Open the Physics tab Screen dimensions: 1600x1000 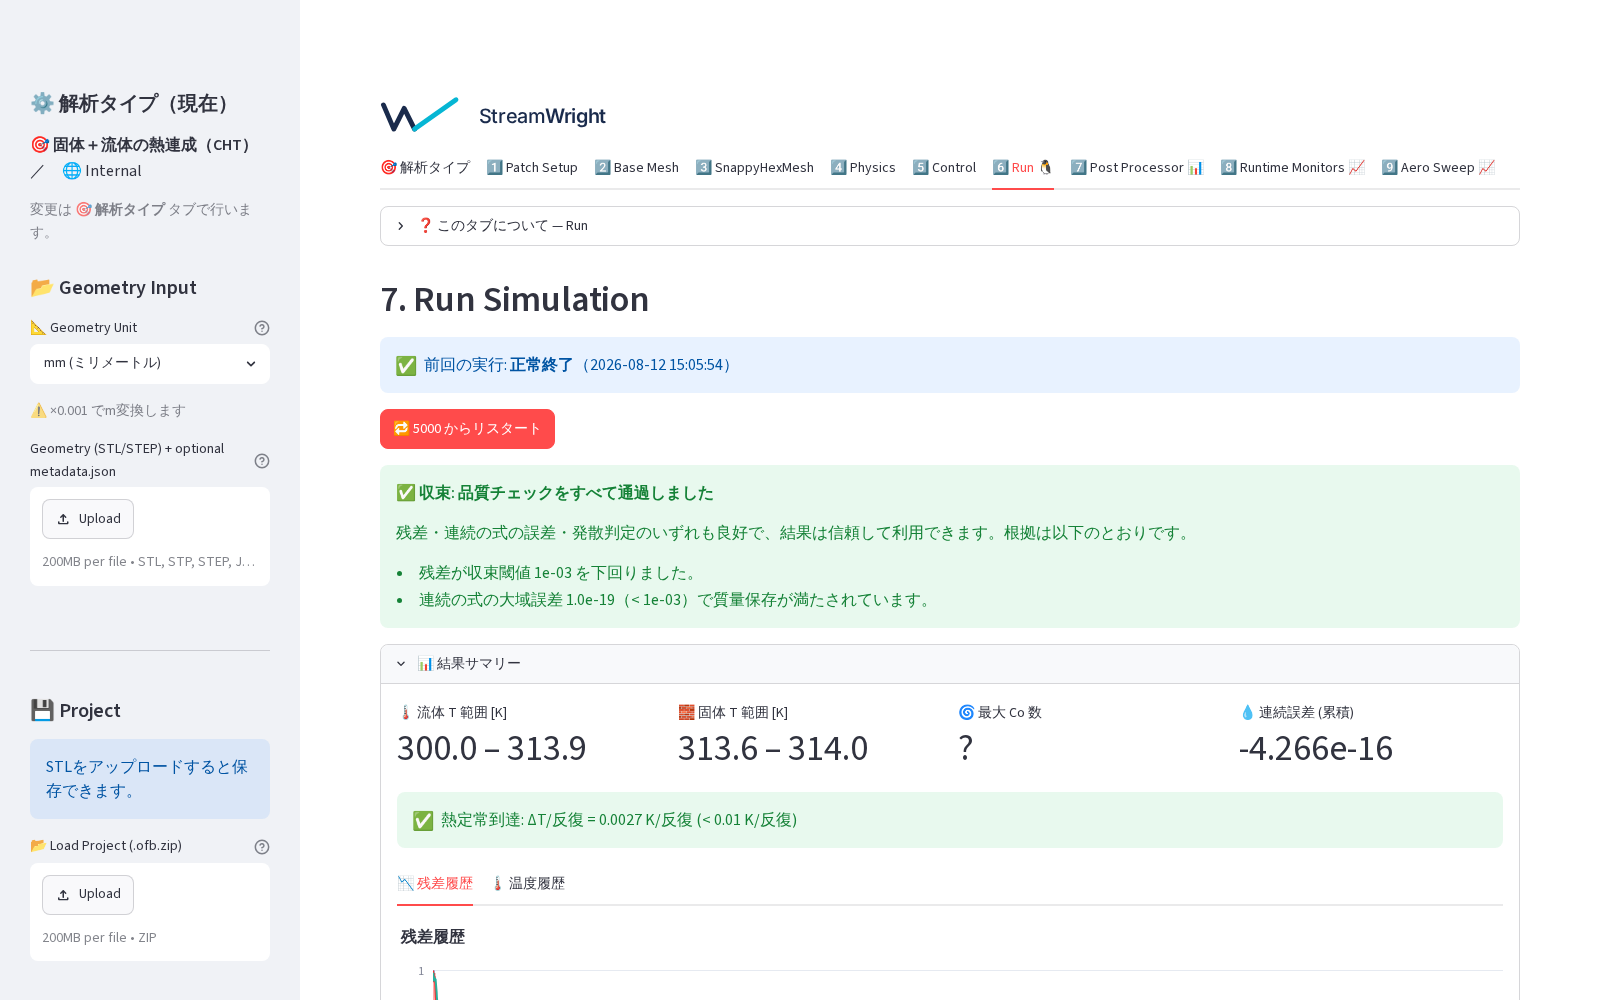863,168
